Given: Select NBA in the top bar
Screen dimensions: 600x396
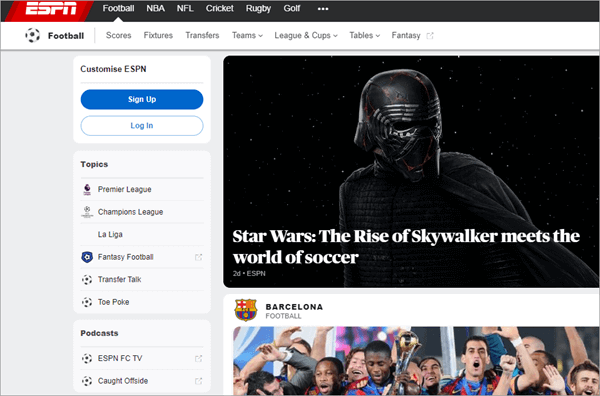Looking at the screenshot, I should [x=155, y=8].
